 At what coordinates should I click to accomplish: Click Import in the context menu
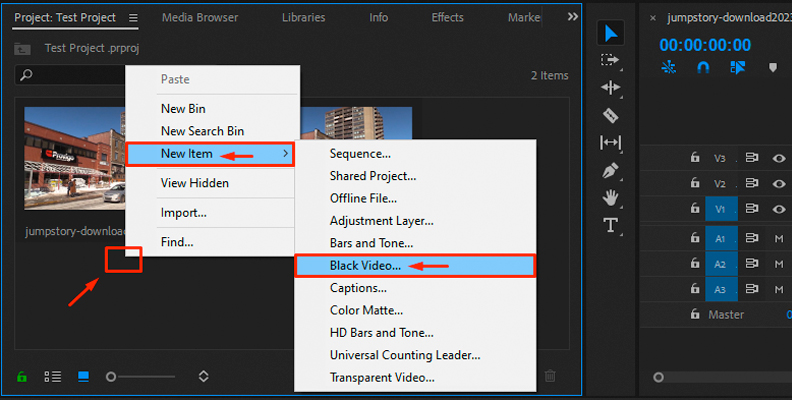[184, 212]
